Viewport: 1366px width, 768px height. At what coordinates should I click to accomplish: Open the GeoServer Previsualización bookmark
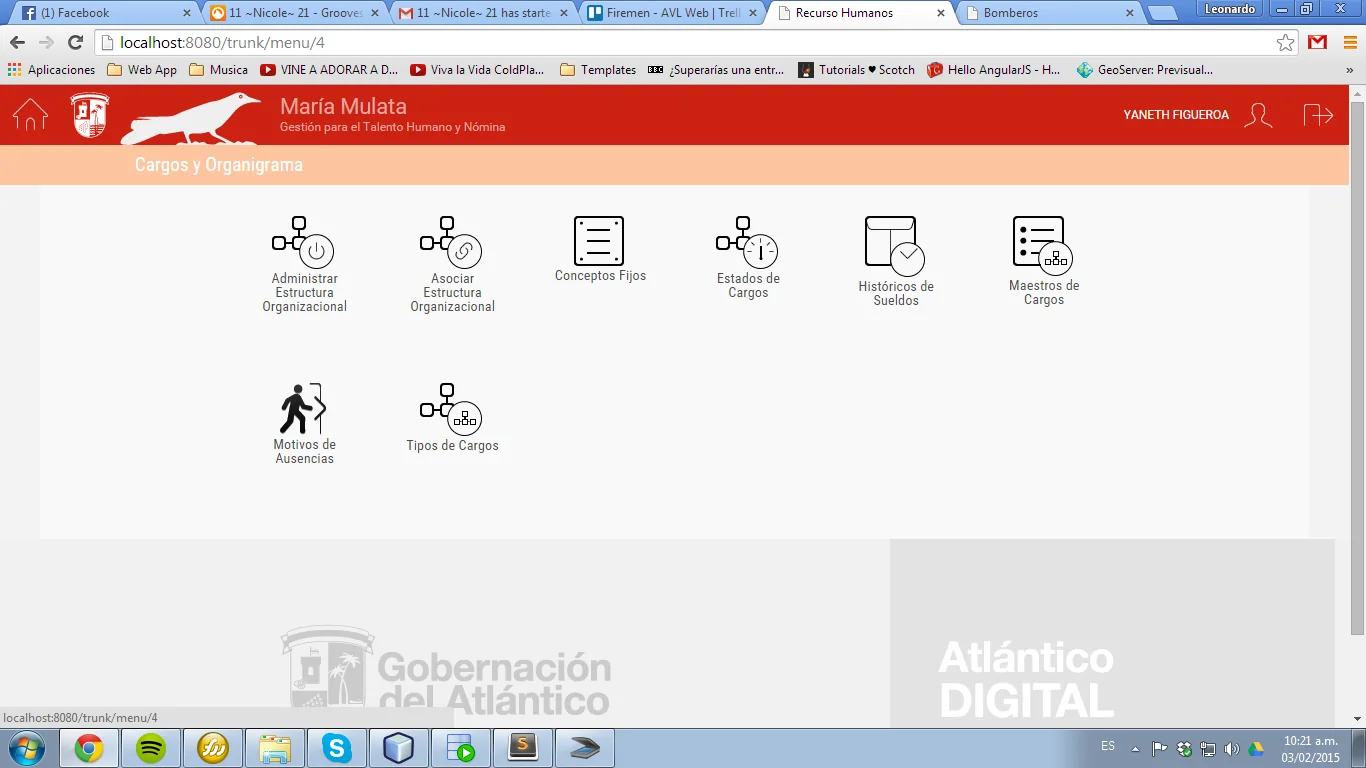click(x=1144, y=70)
